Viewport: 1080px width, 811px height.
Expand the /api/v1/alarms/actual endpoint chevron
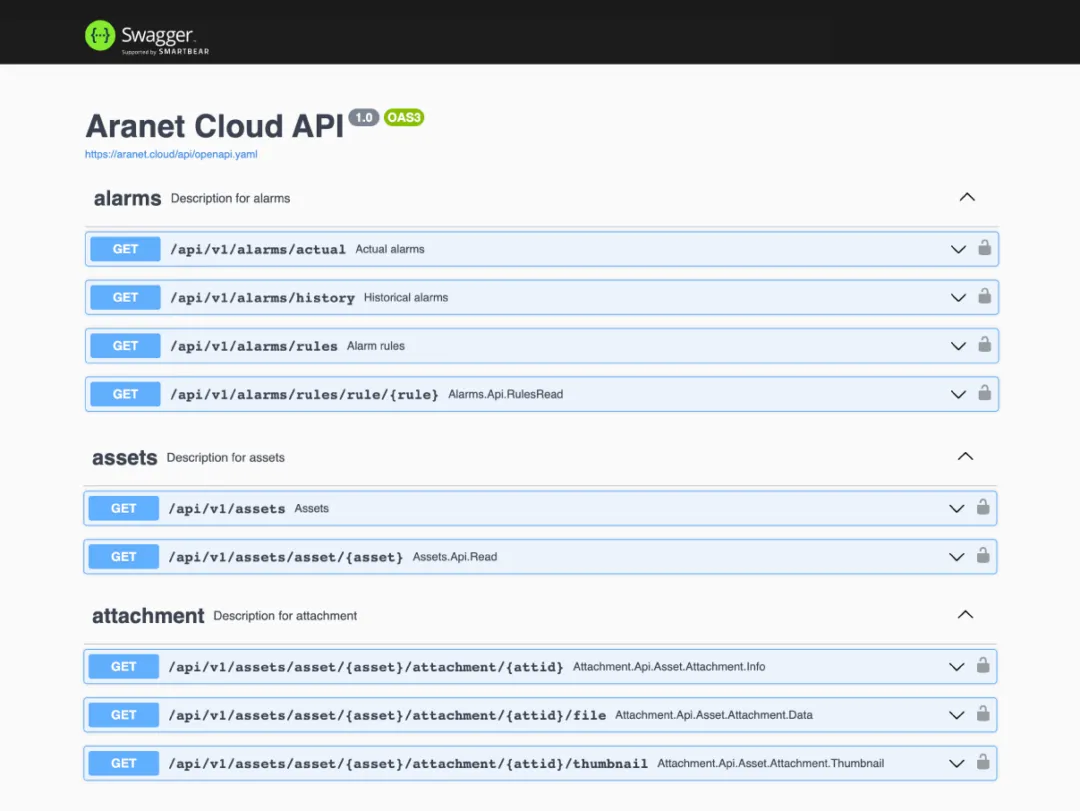[958, 249]
